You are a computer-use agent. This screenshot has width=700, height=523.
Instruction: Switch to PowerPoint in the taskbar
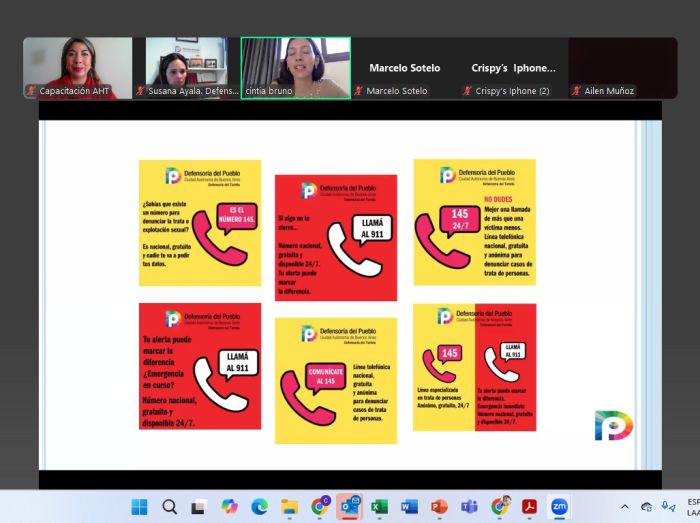point(439,506)
